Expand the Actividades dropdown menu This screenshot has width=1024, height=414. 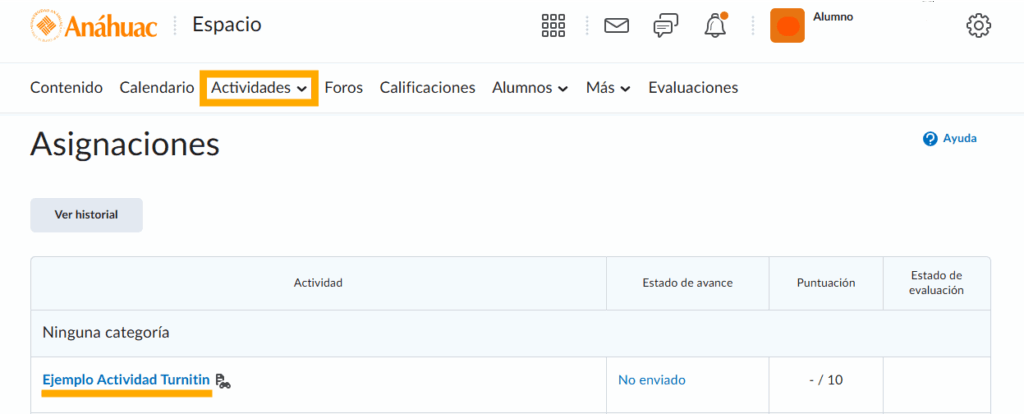pos(258,88)
